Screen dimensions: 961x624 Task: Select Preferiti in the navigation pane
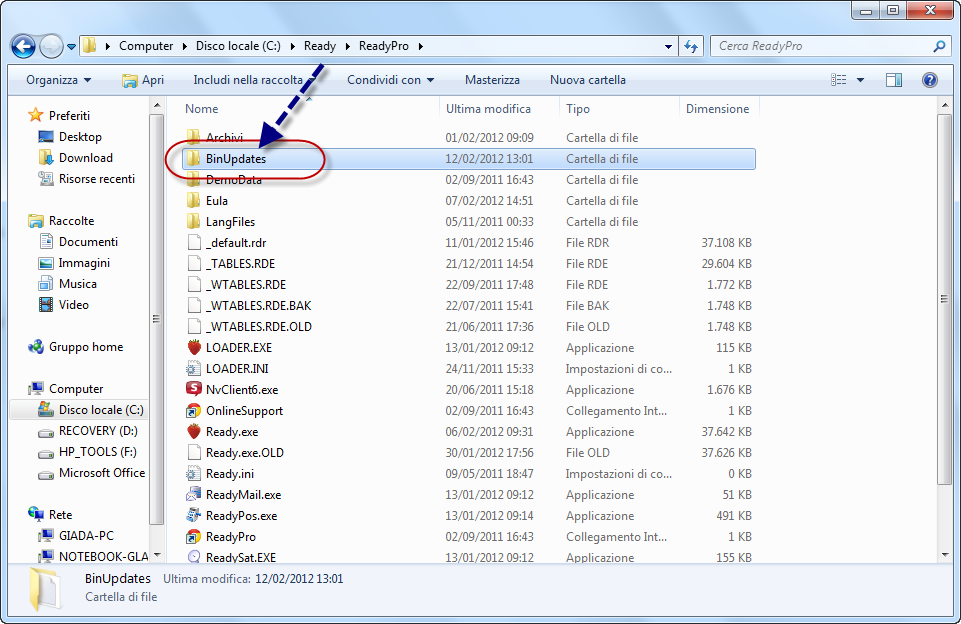(x=59, y=115)
